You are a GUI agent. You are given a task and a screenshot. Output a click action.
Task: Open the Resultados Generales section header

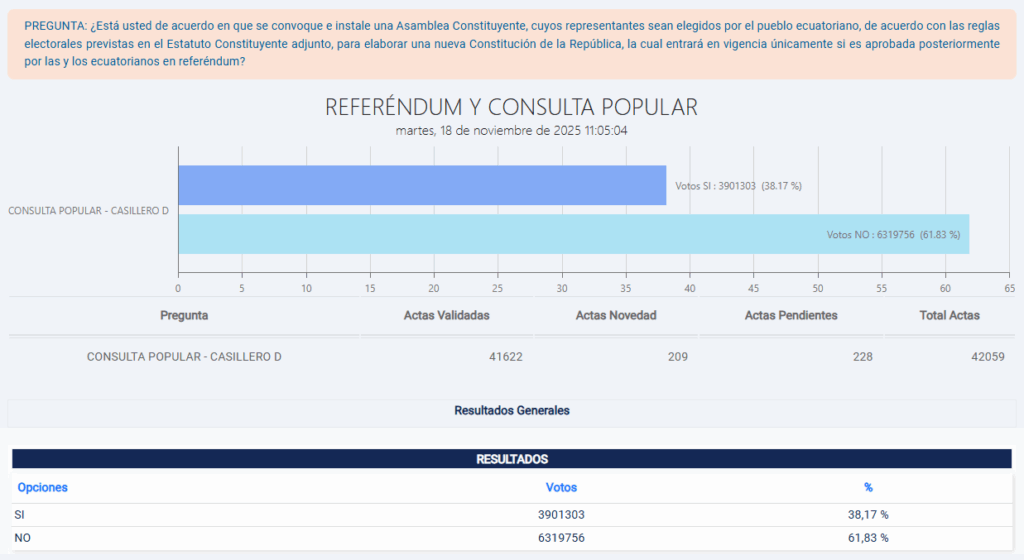tap(512, 410)
